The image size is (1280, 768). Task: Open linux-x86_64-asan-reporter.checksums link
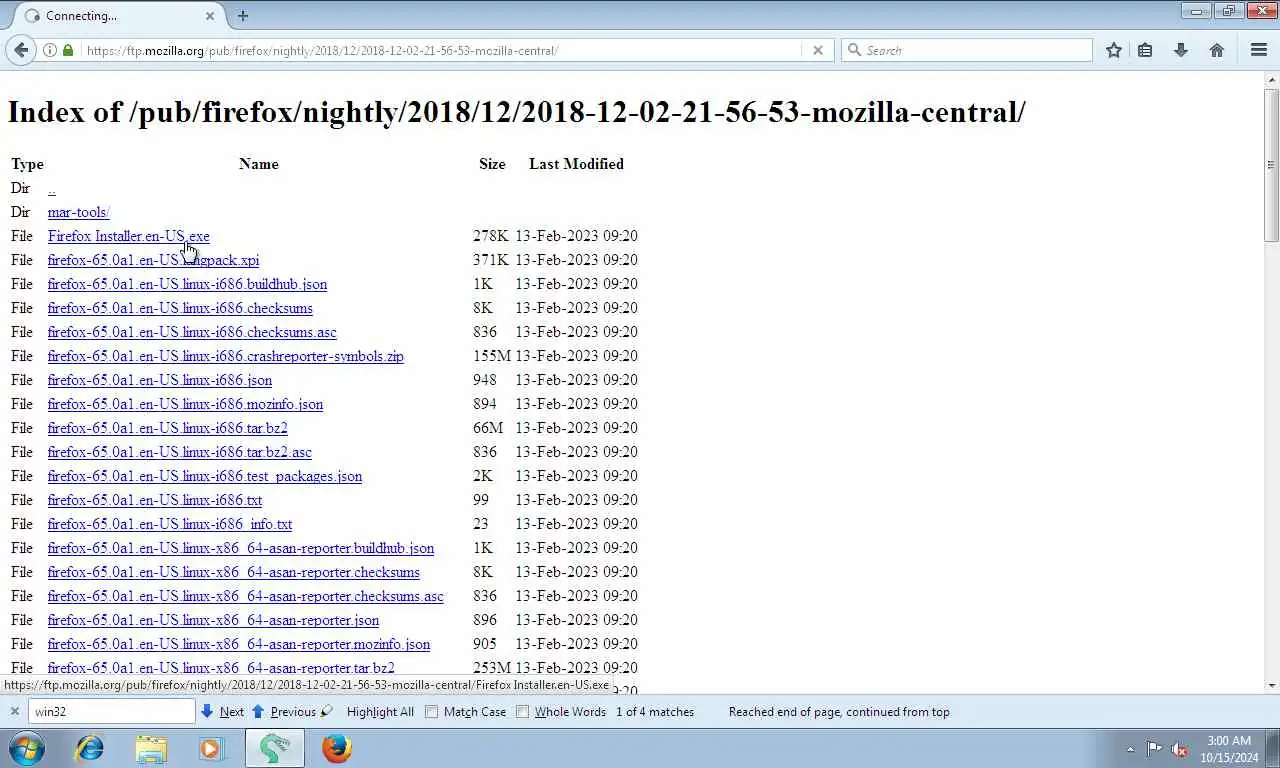(233, 572)
